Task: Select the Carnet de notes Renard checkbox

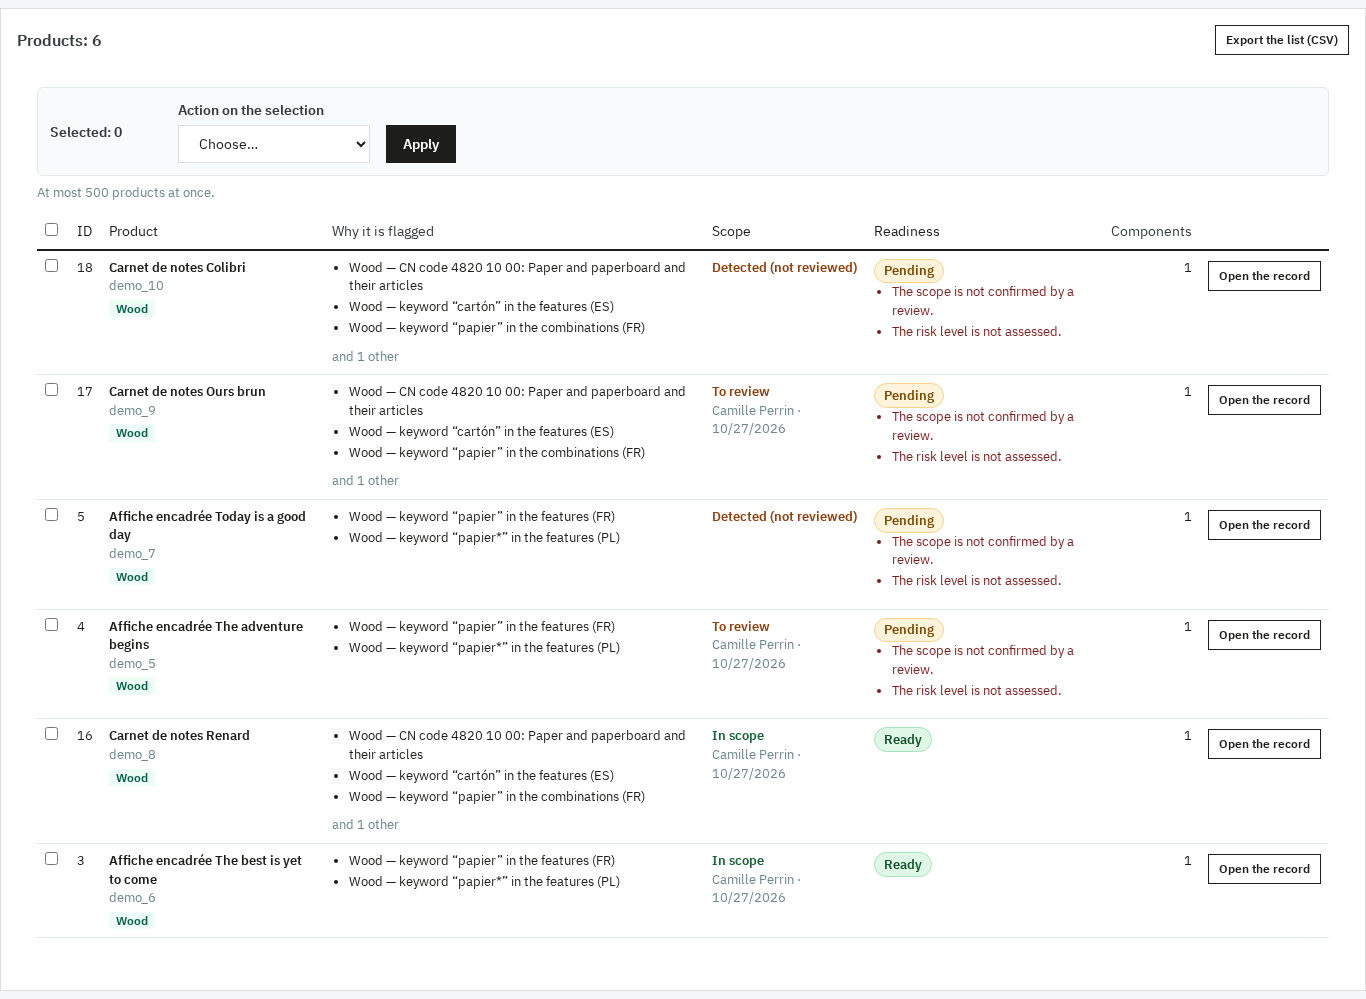Action: coord(52,734)
